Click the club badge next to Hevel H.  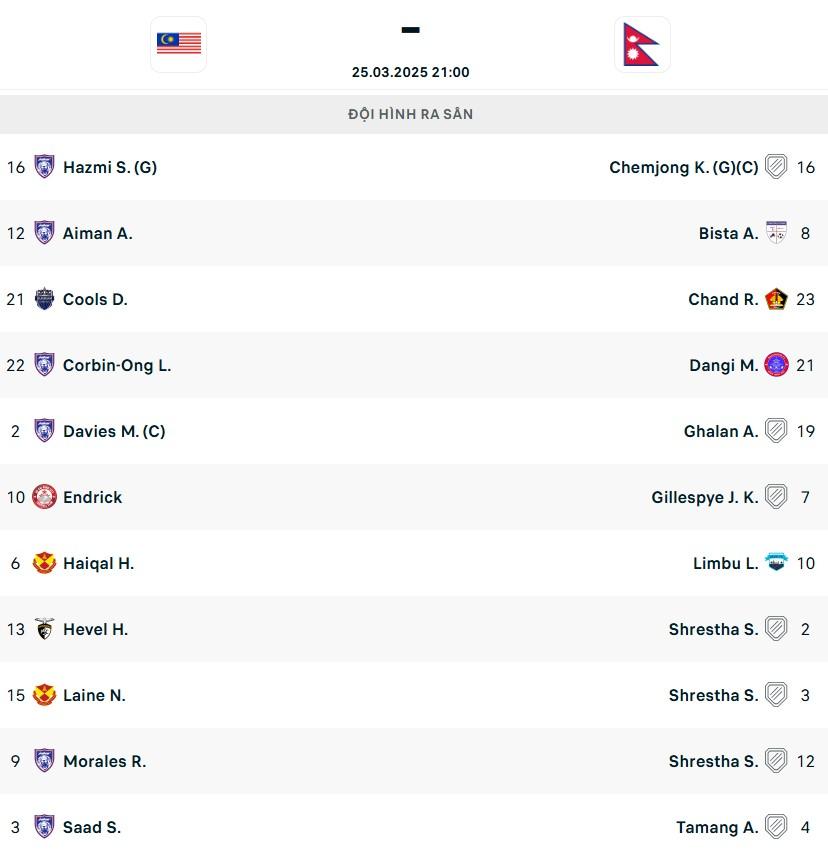click(45, 629)
